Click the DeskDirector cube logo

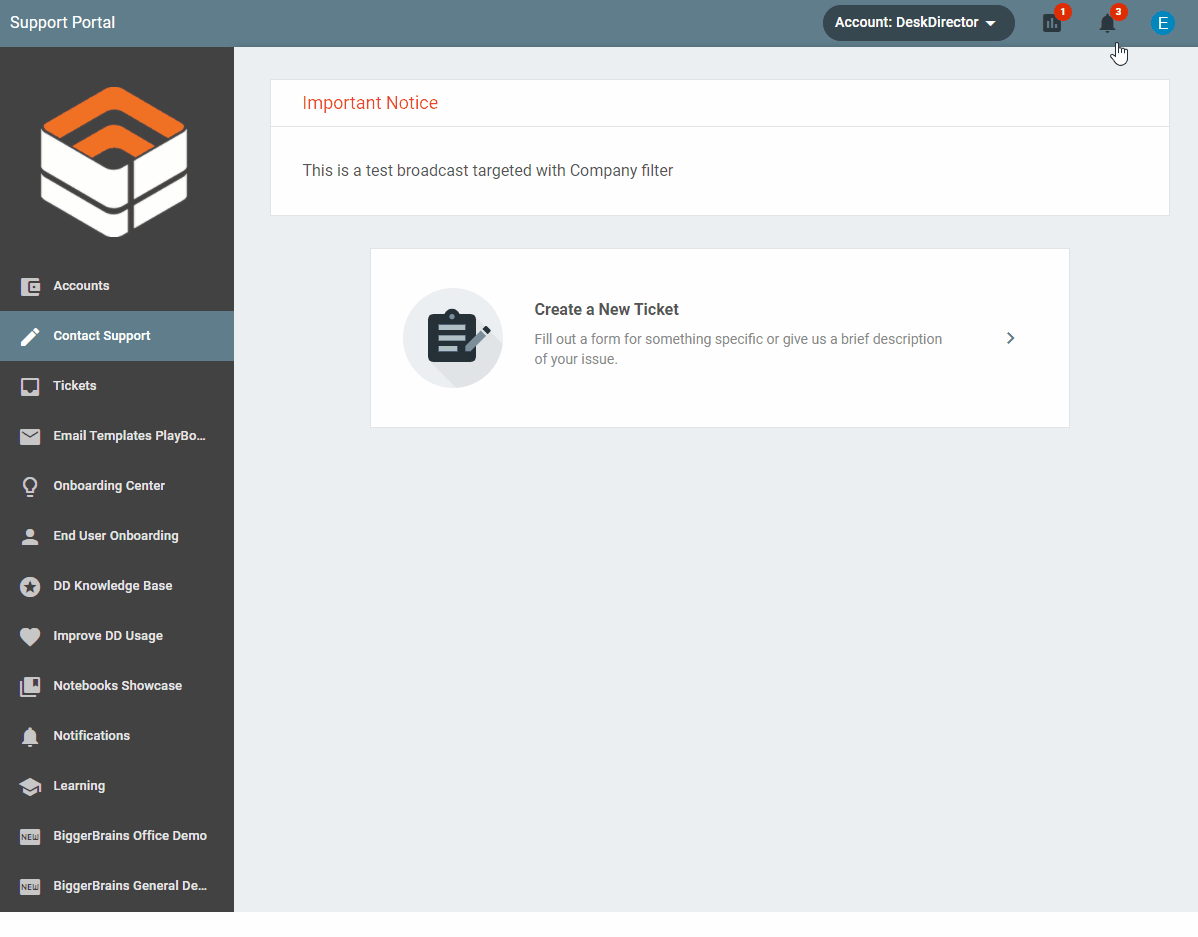(114, 162)
